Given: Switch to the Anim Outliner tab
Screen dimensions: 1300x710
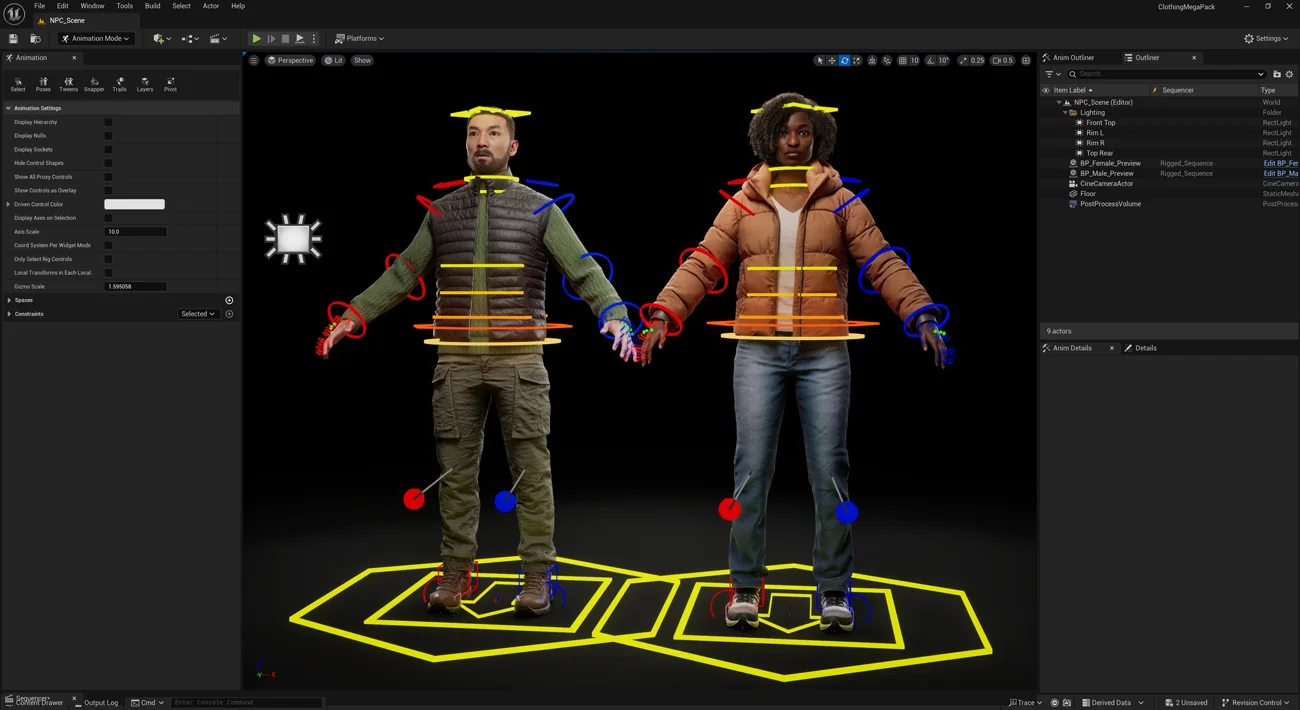Looking at the screenshot, I should (1073, 58).
